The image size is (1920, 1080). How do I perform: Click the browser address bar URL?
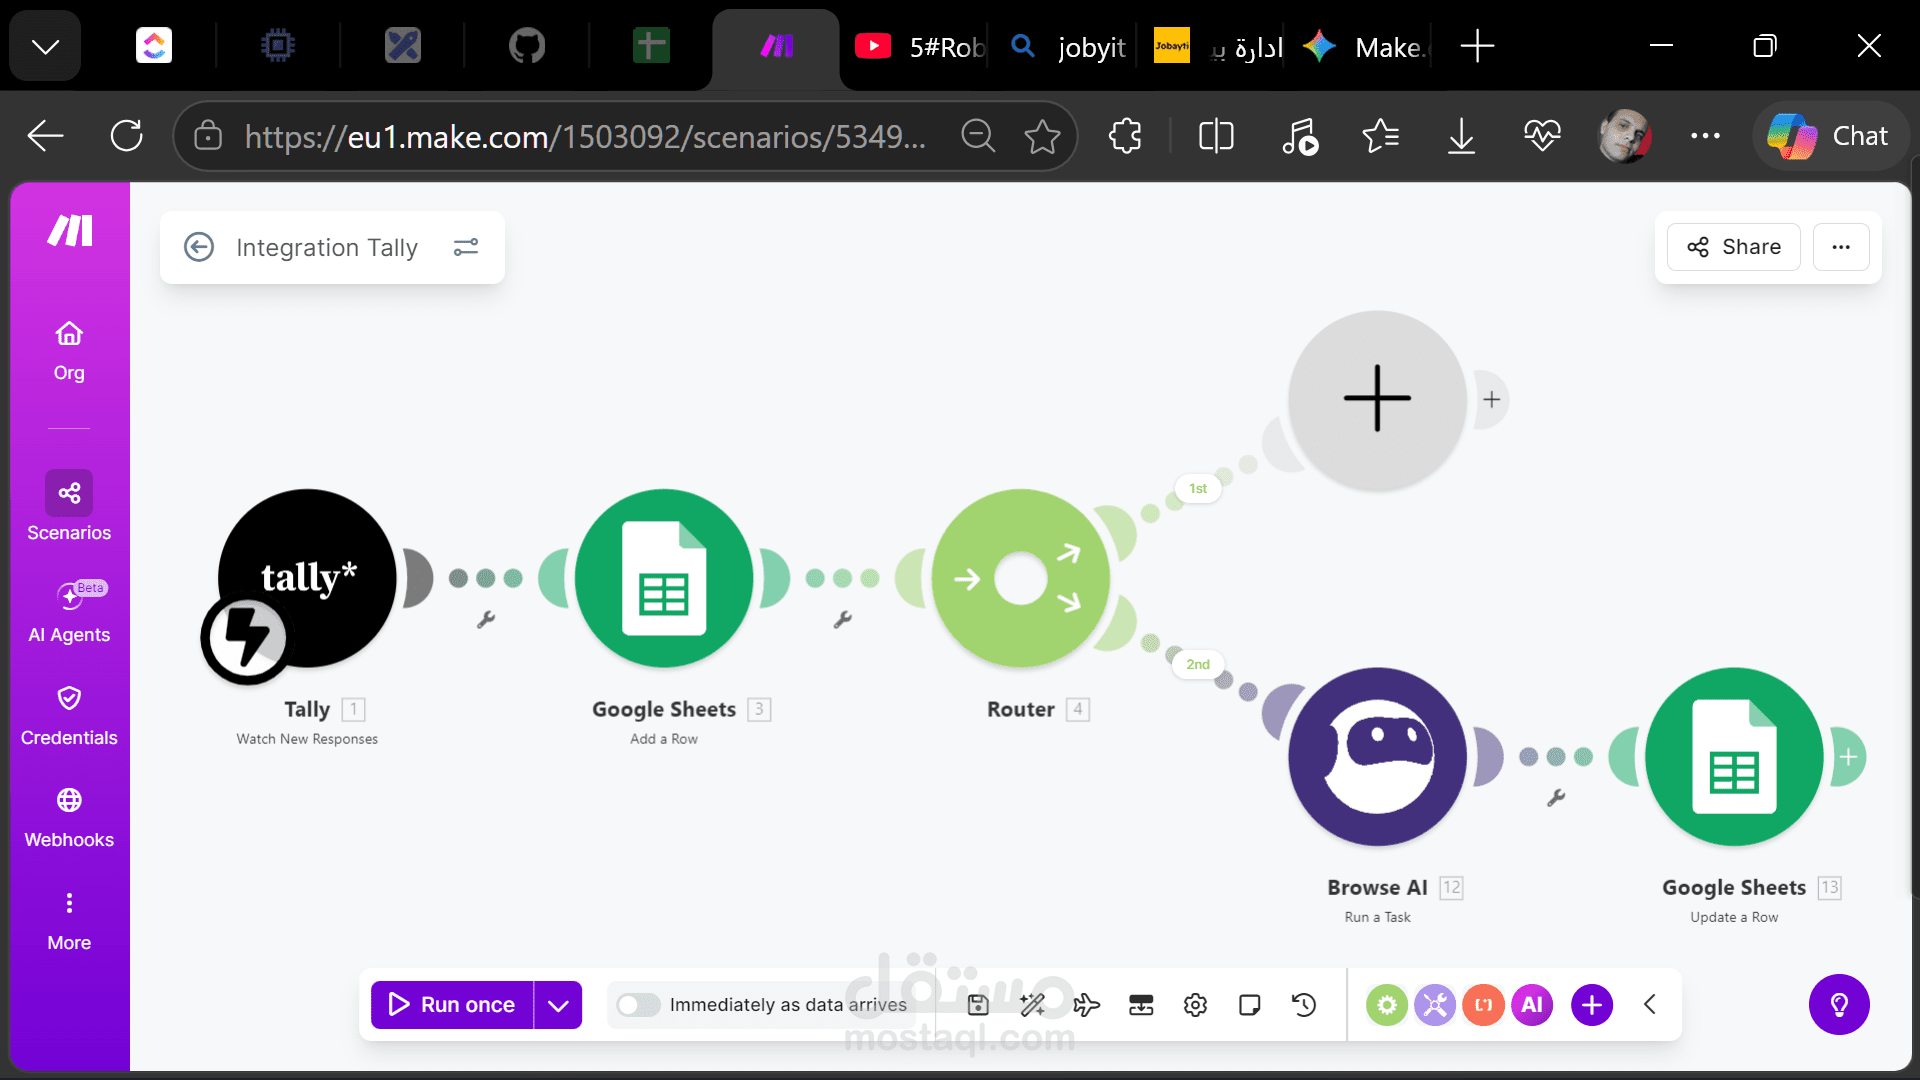coord(586,136)
